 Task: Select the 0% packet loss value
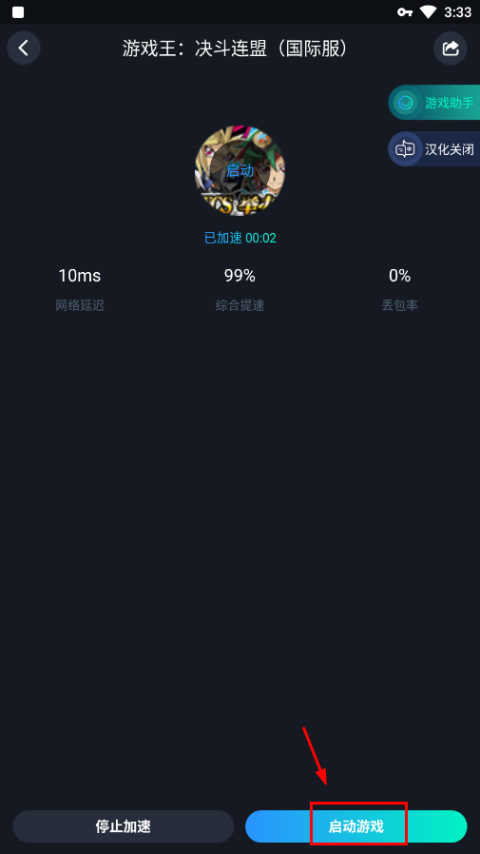tap(399, 276)
